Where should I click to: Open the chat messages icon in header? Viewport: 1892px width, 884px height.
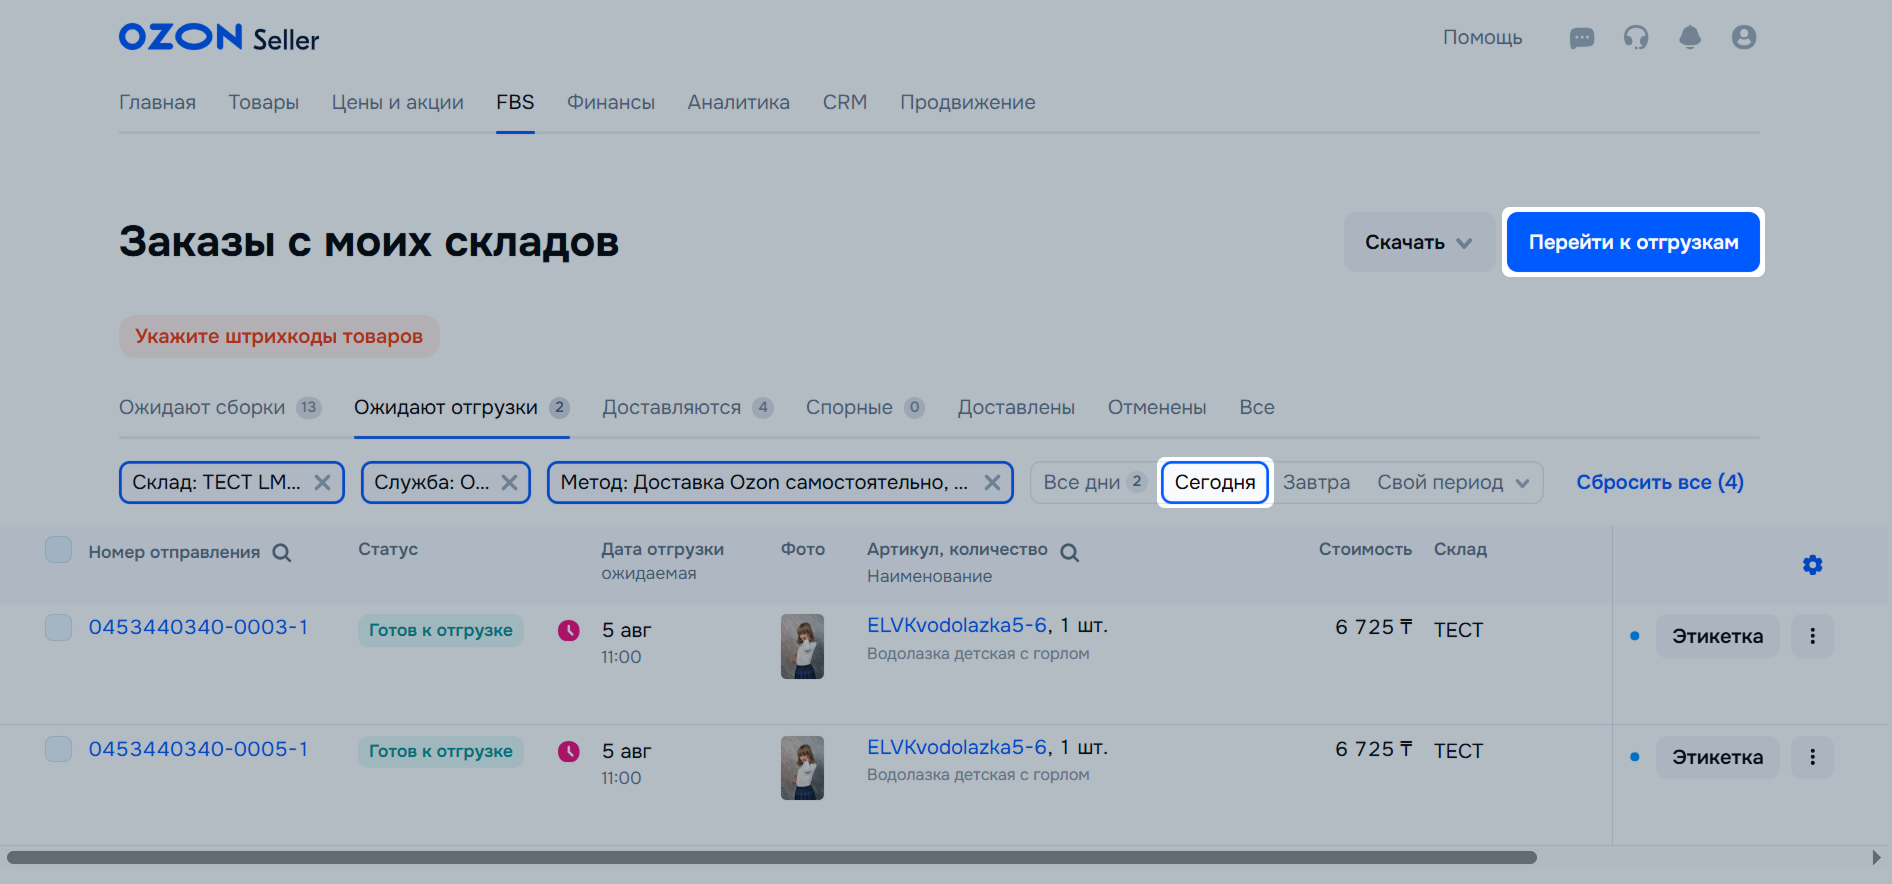click(x=1581, y=38)
